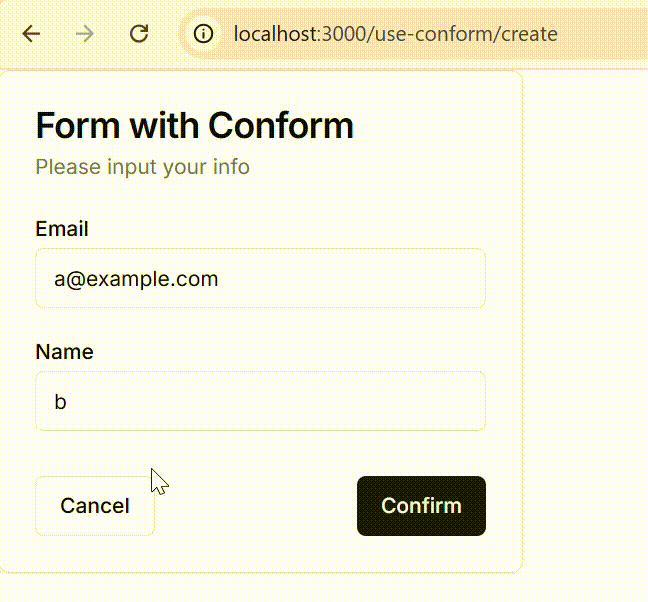Click the 'a@example.com' text in Email
648x602 pixels.
coord(136,279)
